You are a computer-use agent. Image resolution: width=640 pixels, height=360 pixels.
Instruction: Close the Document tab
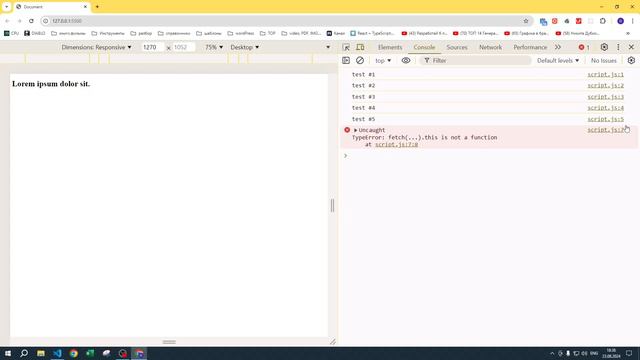(85, 7)
